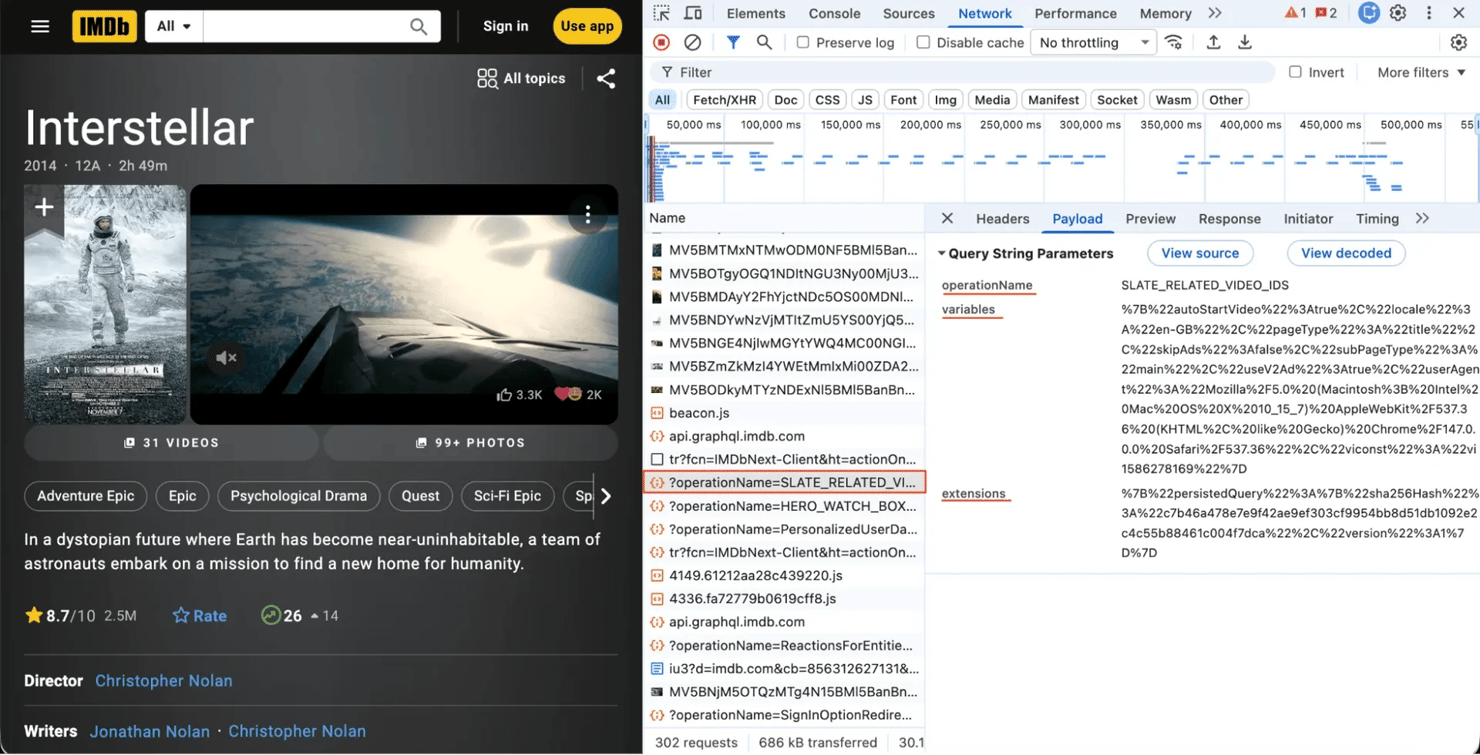Clear the network log
1480x755 pixels.
(x=692, y=42)
